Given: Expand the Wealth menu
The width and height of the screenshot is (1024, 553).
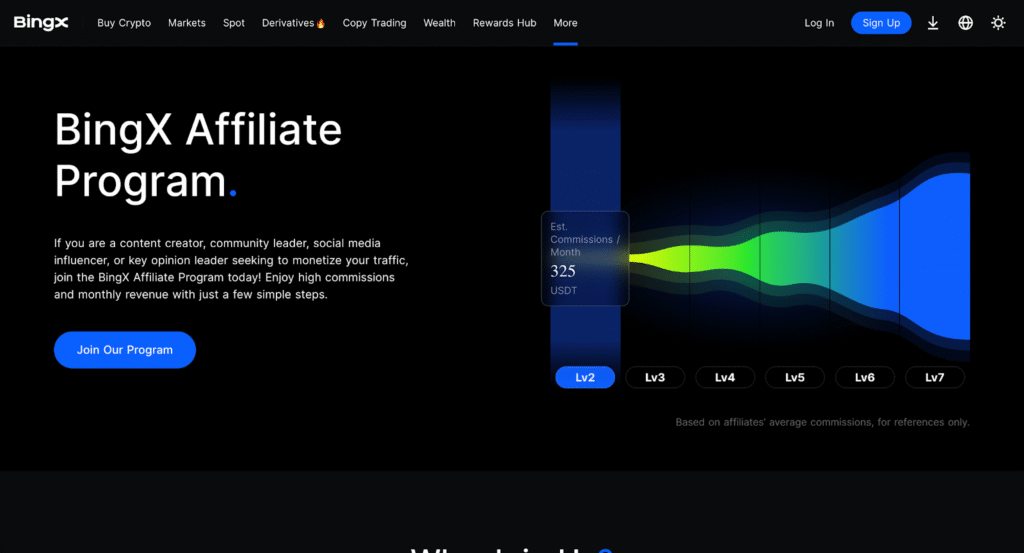Looking at the screenshot, I should click(439, 23).
